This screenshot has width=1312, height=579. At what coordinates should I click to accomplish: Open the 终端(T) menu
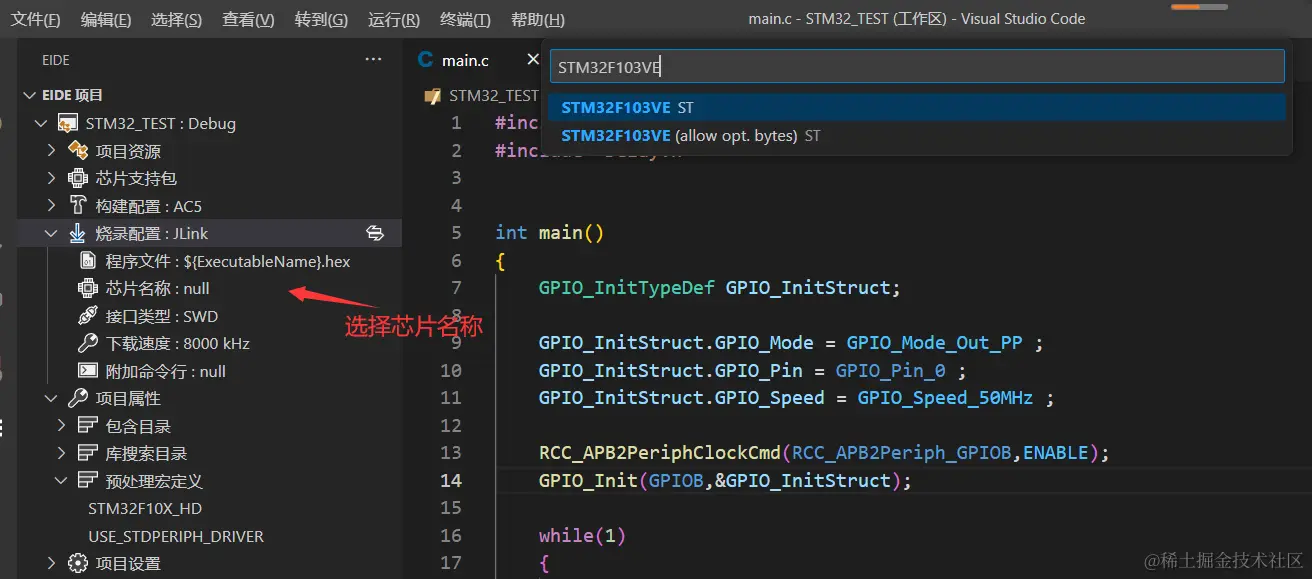tap(465, 19)
